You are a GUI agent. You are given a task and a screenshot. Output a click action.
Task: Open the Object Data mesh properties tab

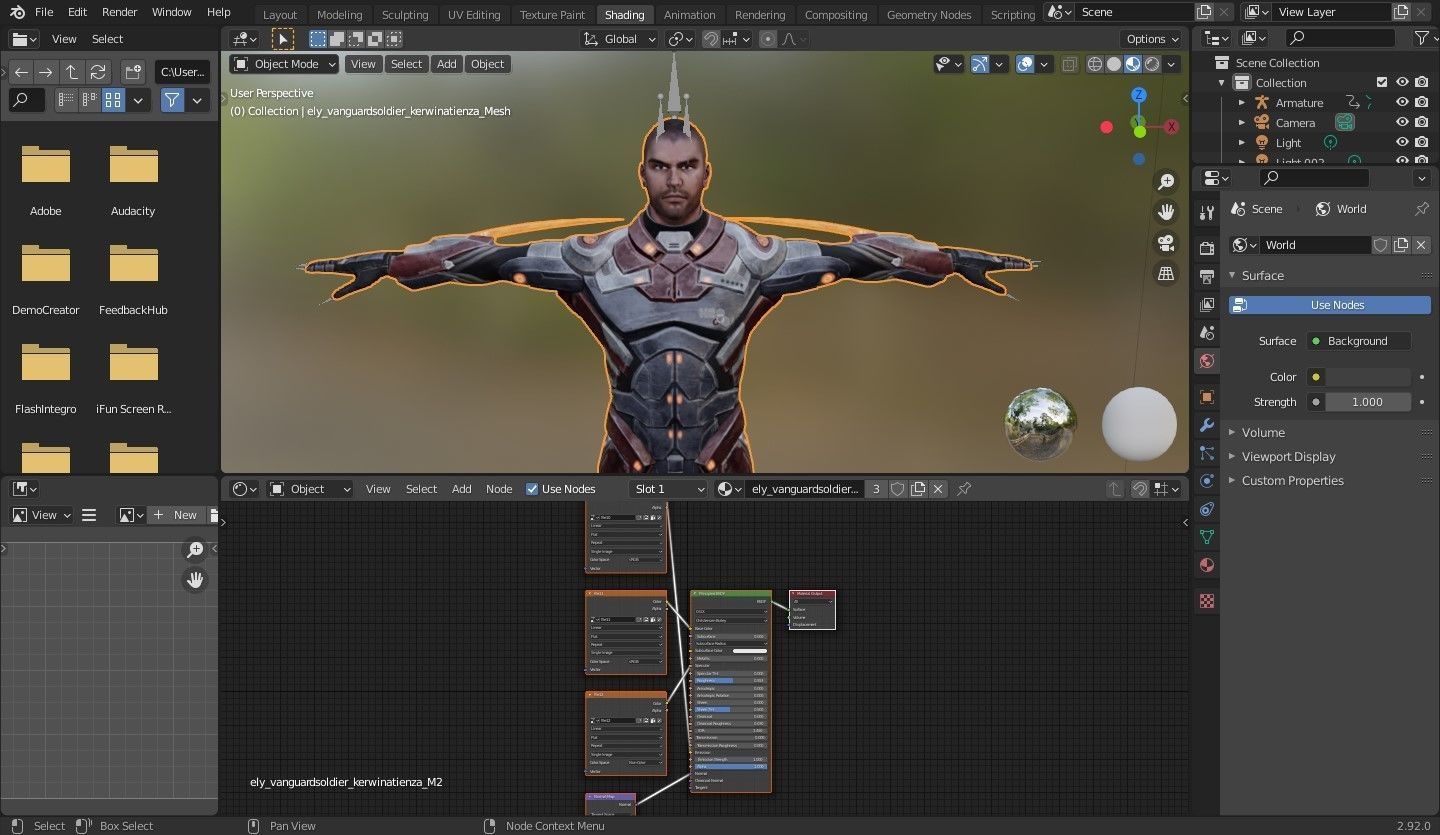pos(1207,537)
